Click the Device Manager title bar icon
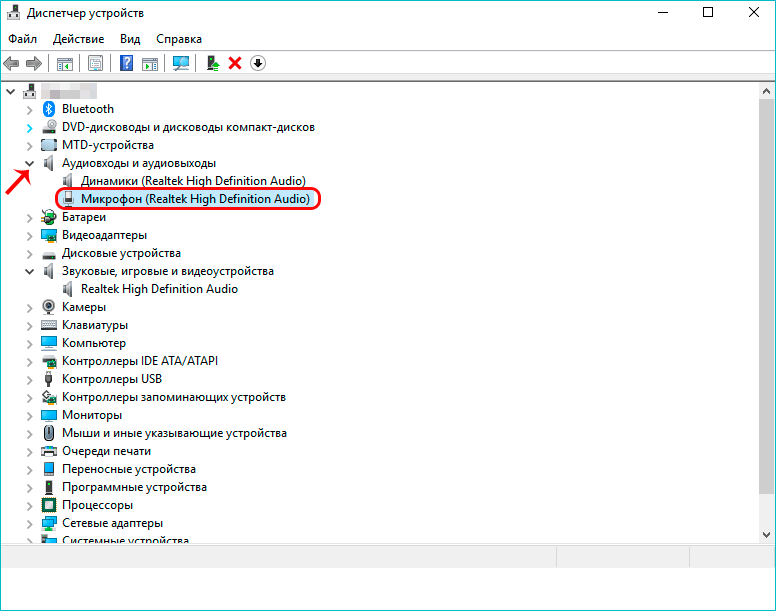 13,12
